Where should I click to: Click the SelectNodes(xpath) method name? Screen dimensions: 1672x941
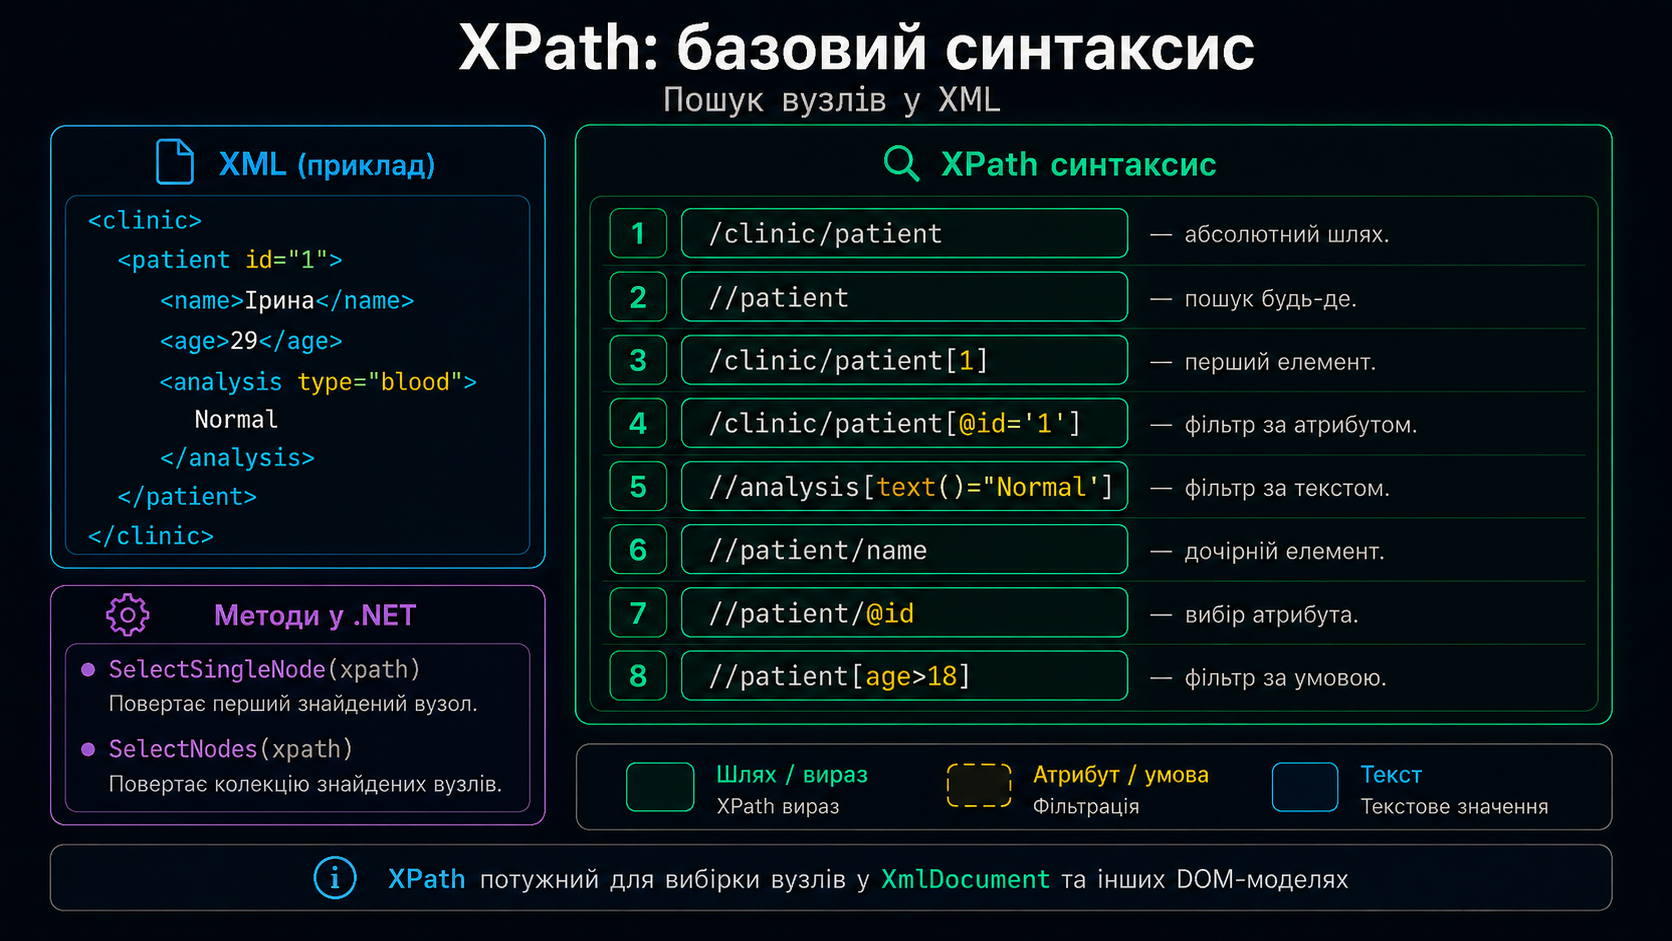(230, 749)
